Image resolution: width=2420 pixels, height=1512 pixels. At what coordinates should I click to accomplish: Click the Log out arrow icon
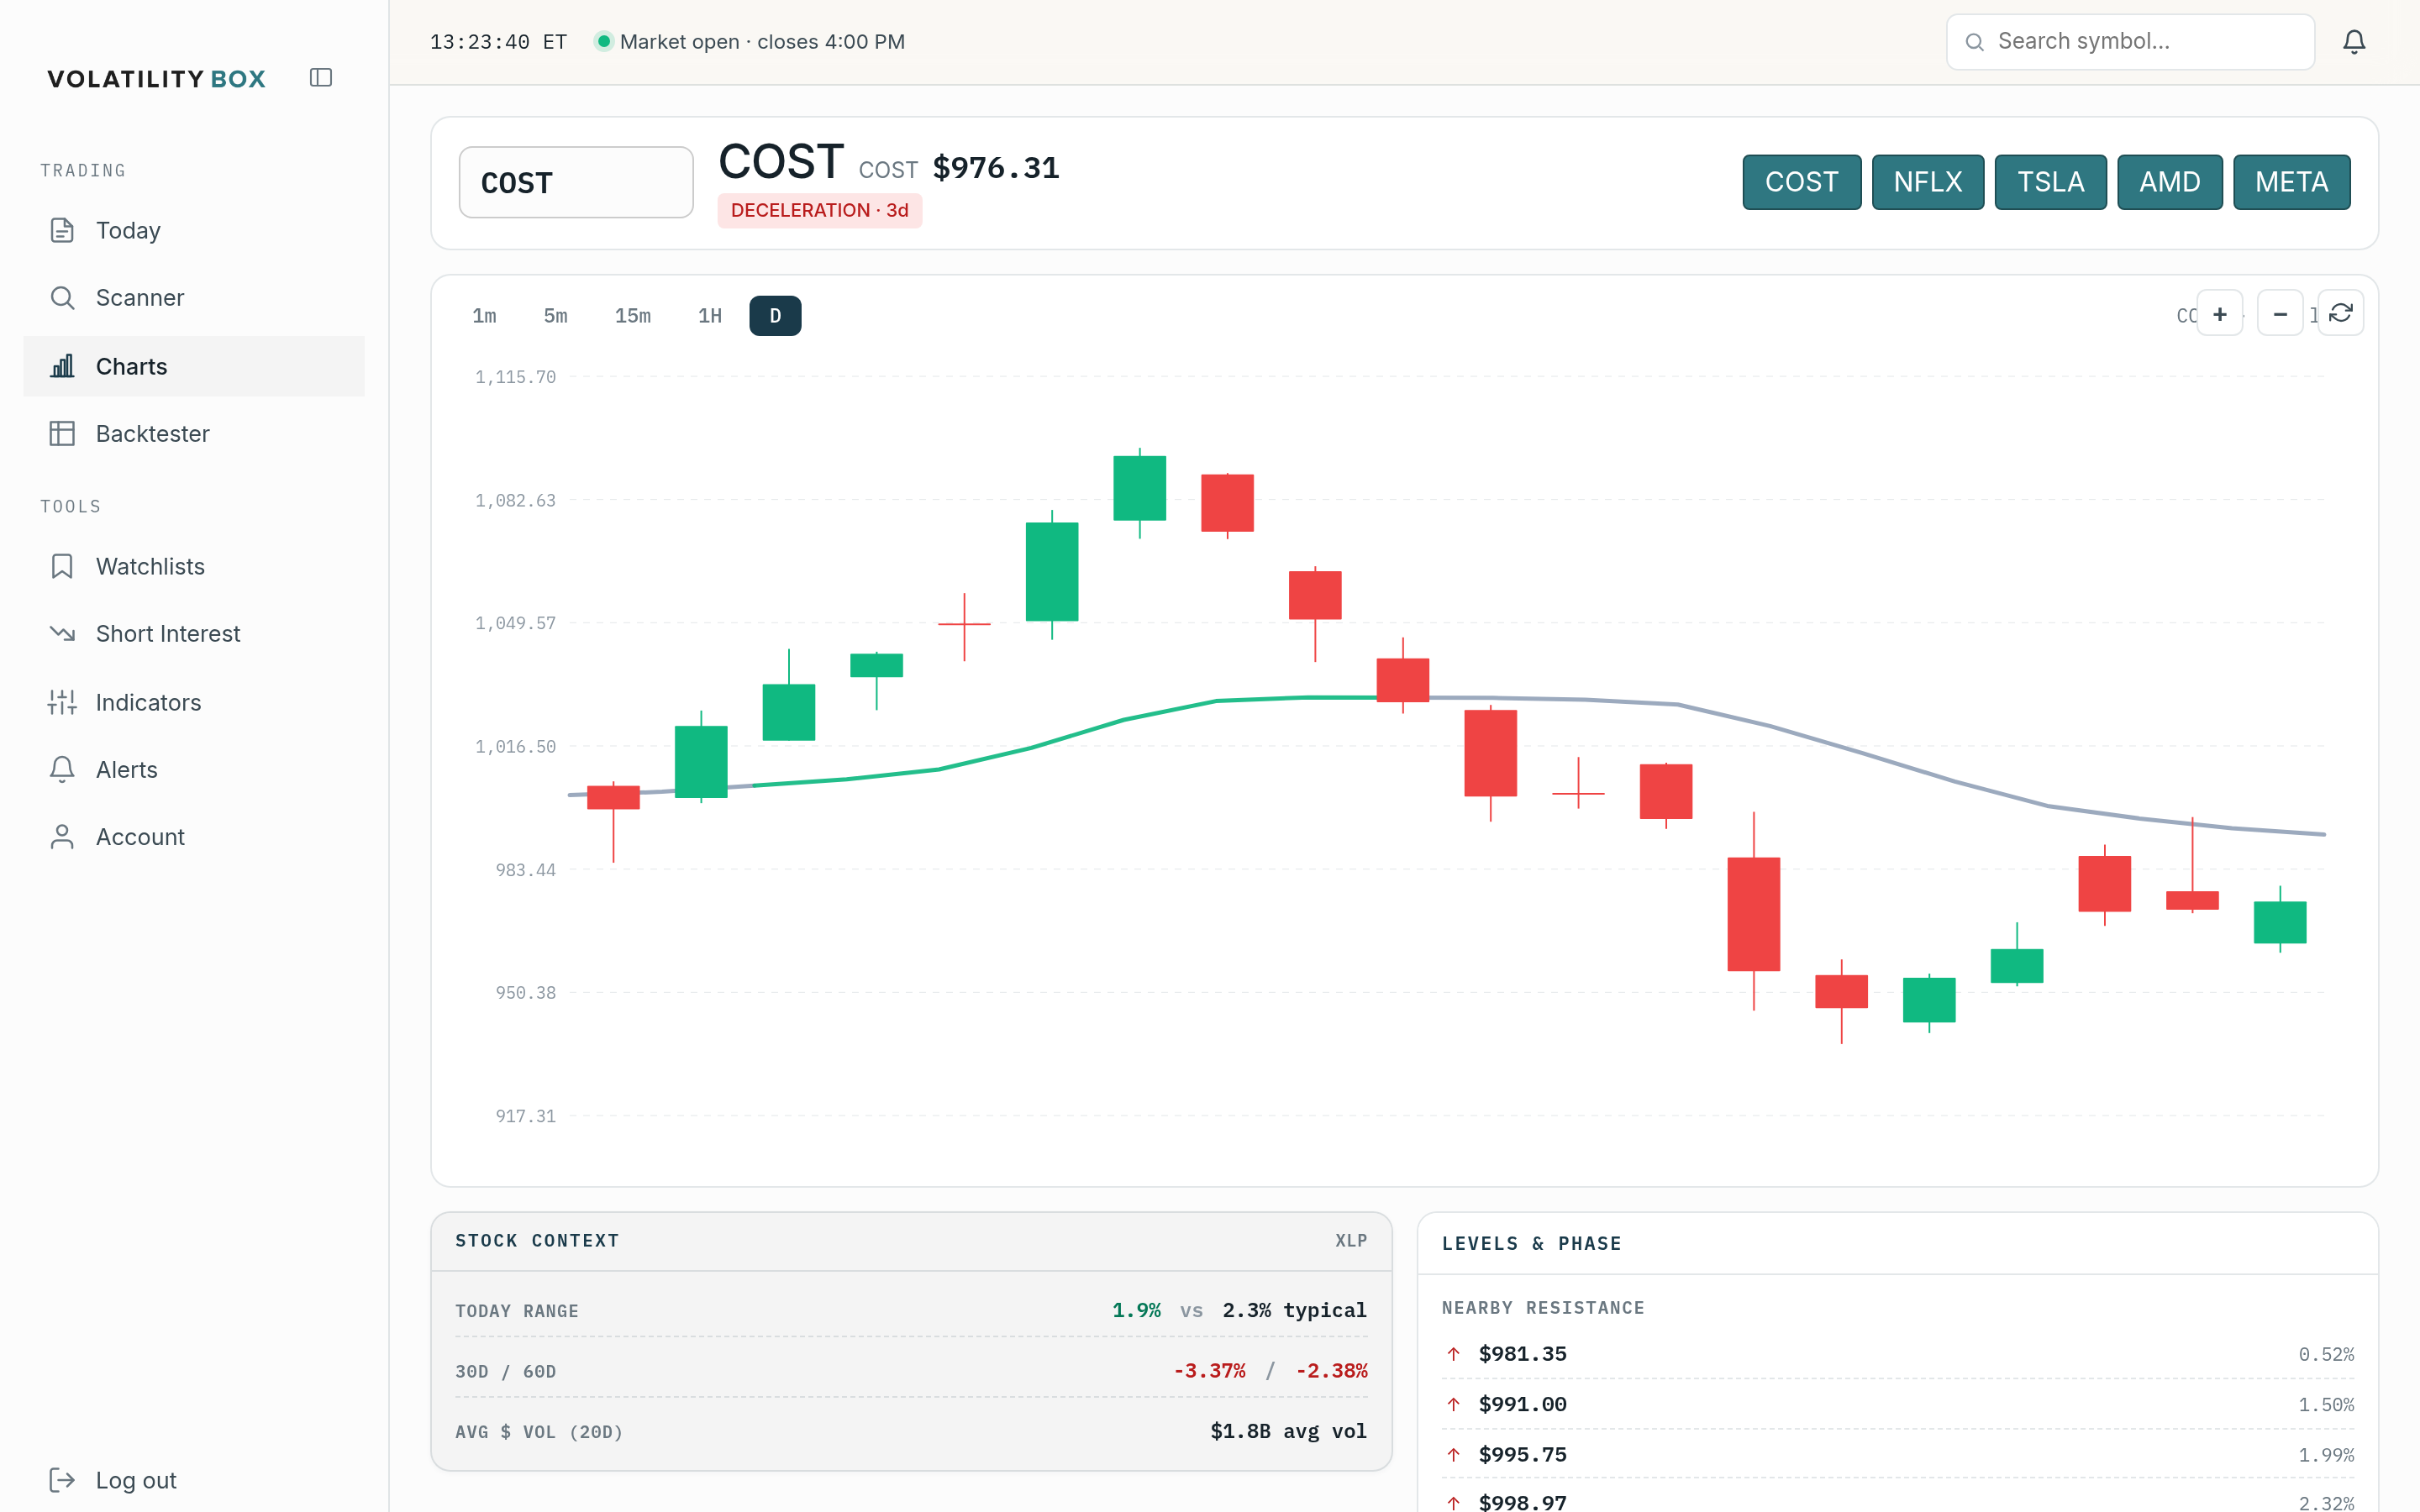click(62, 1480)
